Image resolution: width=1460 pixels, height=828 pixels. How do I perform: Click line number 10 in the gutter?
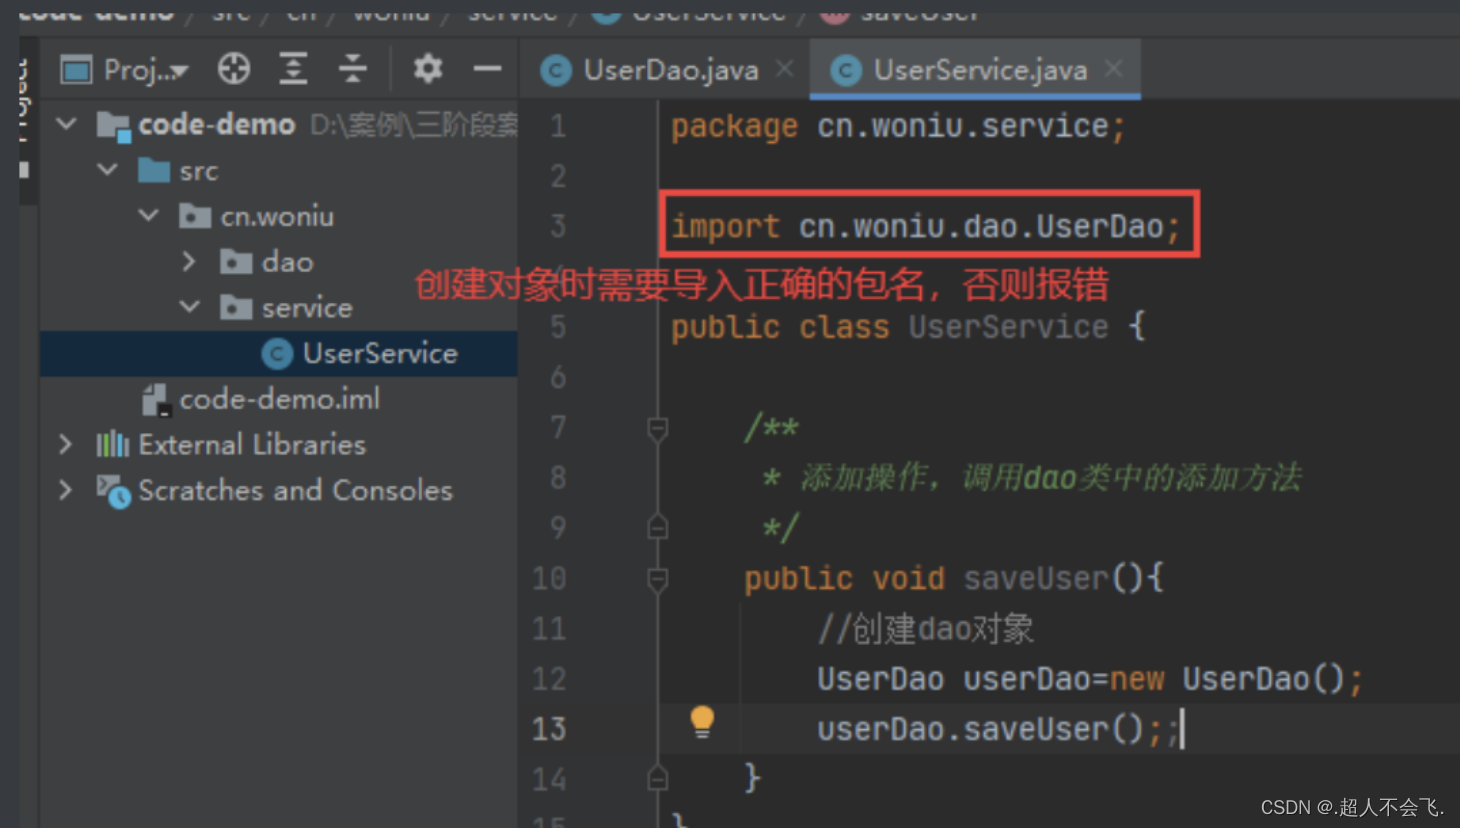[549, 578]
